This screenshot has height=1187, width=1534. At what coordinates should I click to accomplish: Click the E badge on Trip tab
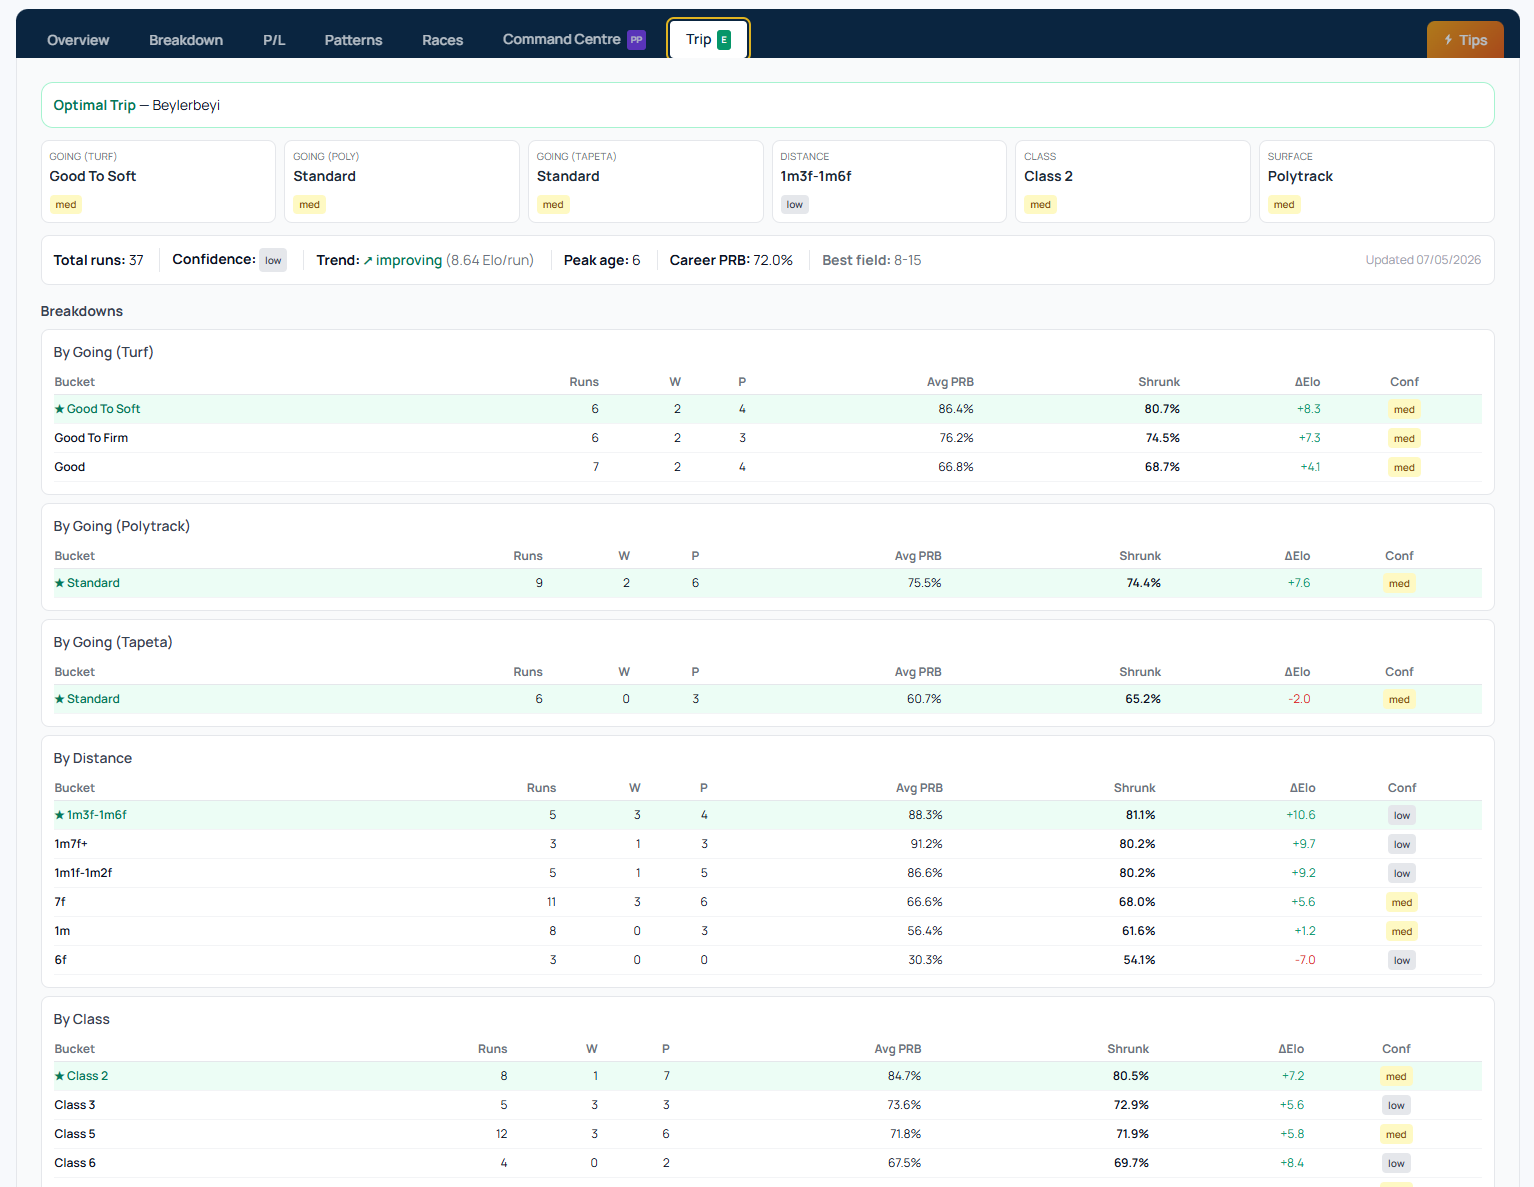(724, 40)
